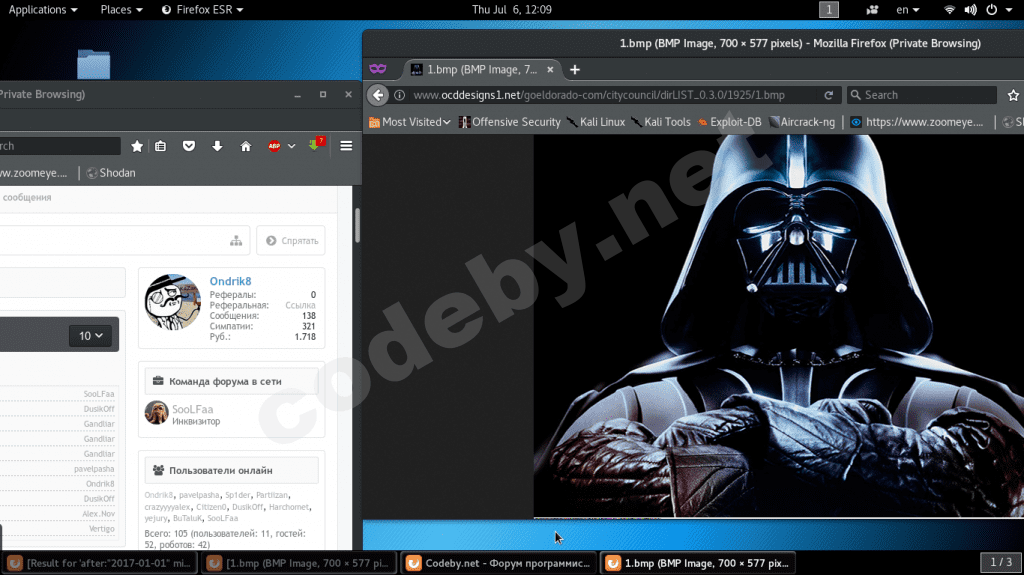The image size is (1024, 575).
Task: Click the back arrow in Firefox
Action: tap(377, 95)
